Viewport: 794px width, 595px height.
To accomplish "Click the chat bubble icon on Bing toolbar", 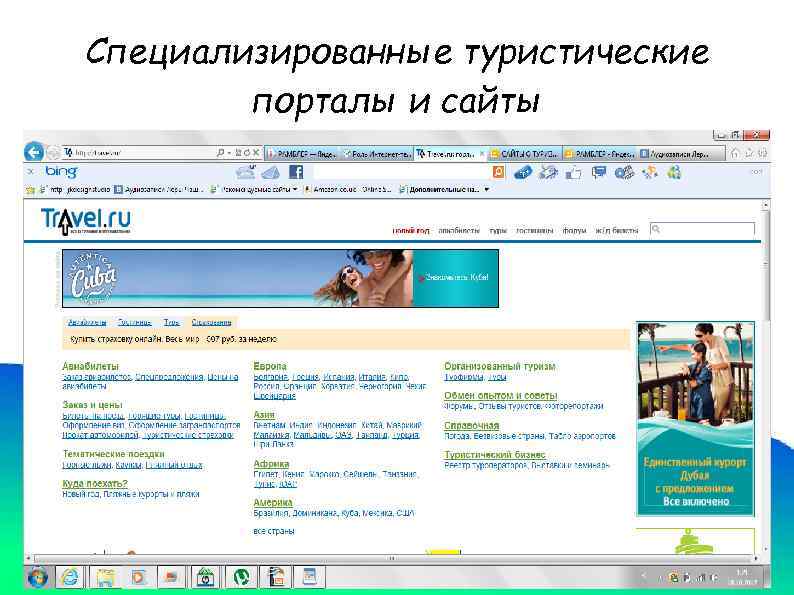I will [x=599, y=173].
